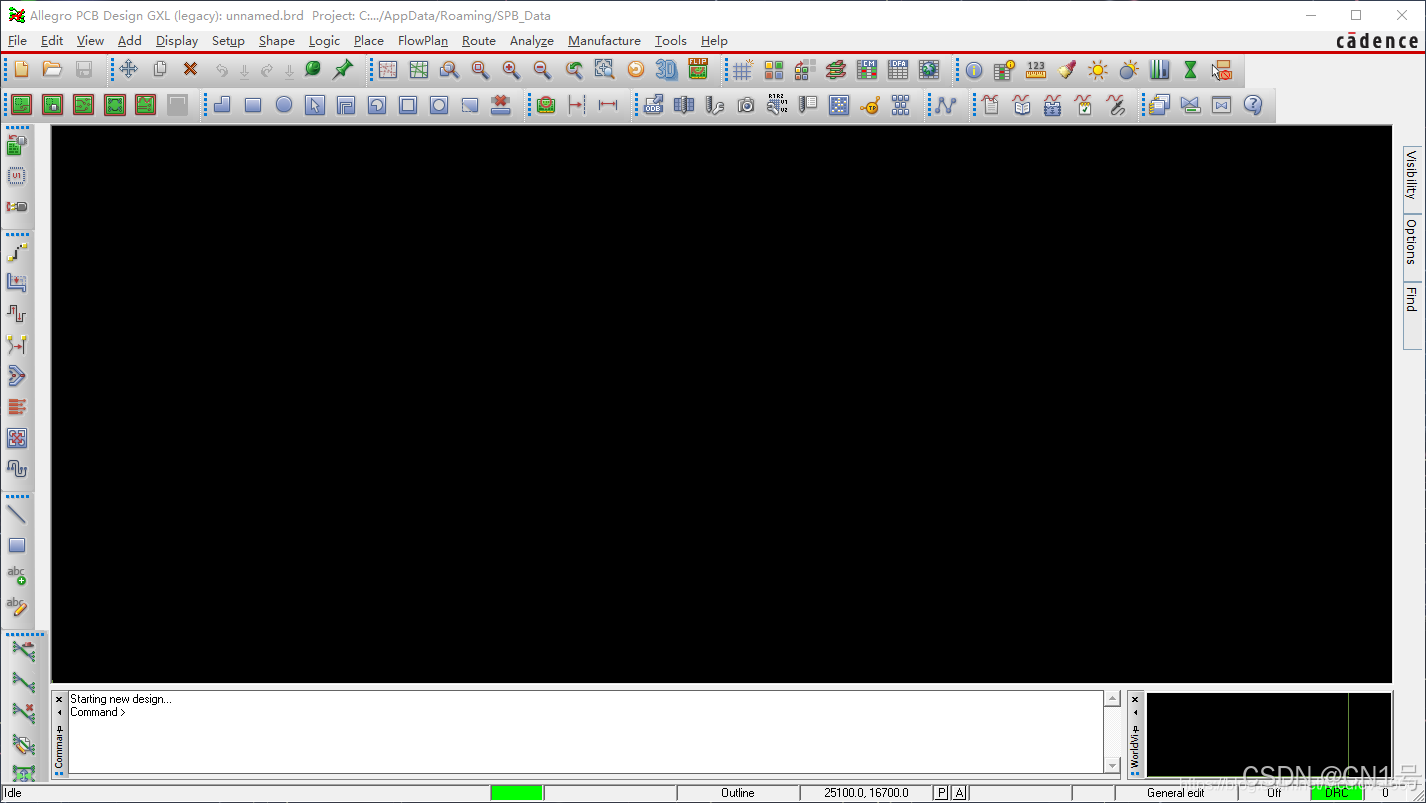This screenshot has width=1426, height=803.
Task: Click the cascade windows icon
Action: point(1159,104)
